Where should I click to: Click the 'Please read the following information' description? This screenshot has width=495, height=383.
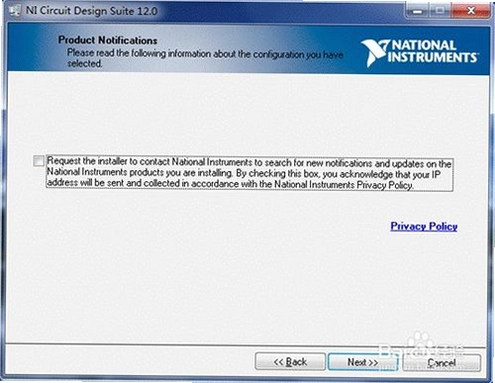[205, 58]
